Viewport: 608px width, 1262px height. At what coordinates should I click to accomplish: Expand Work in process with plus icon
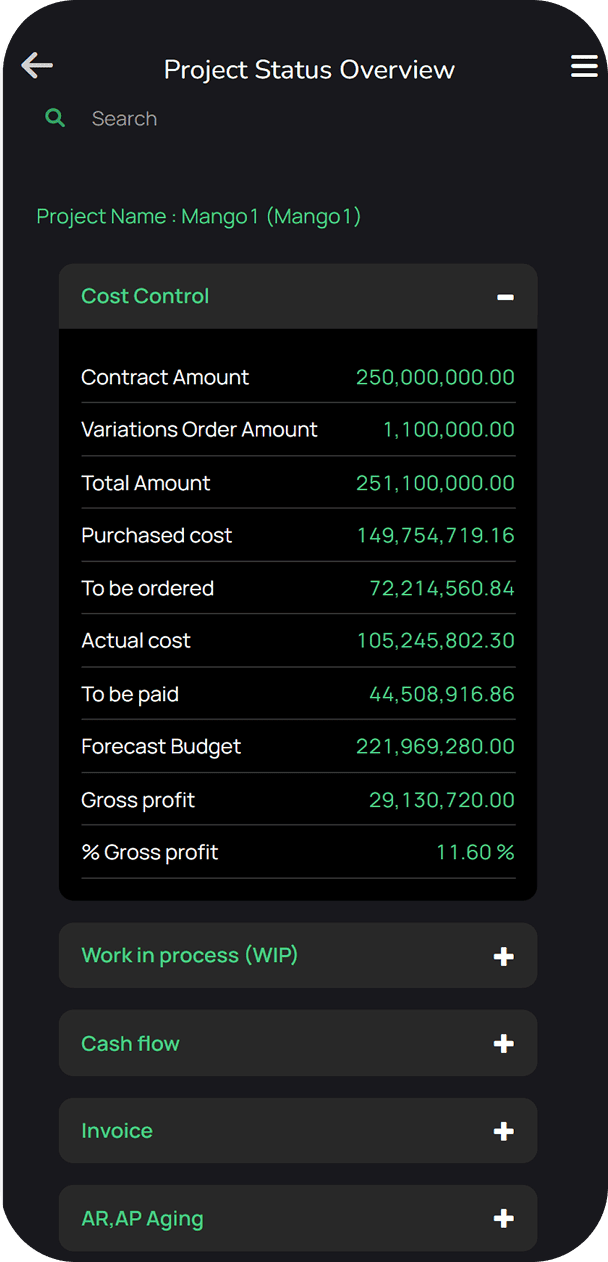tap(504, 957)
